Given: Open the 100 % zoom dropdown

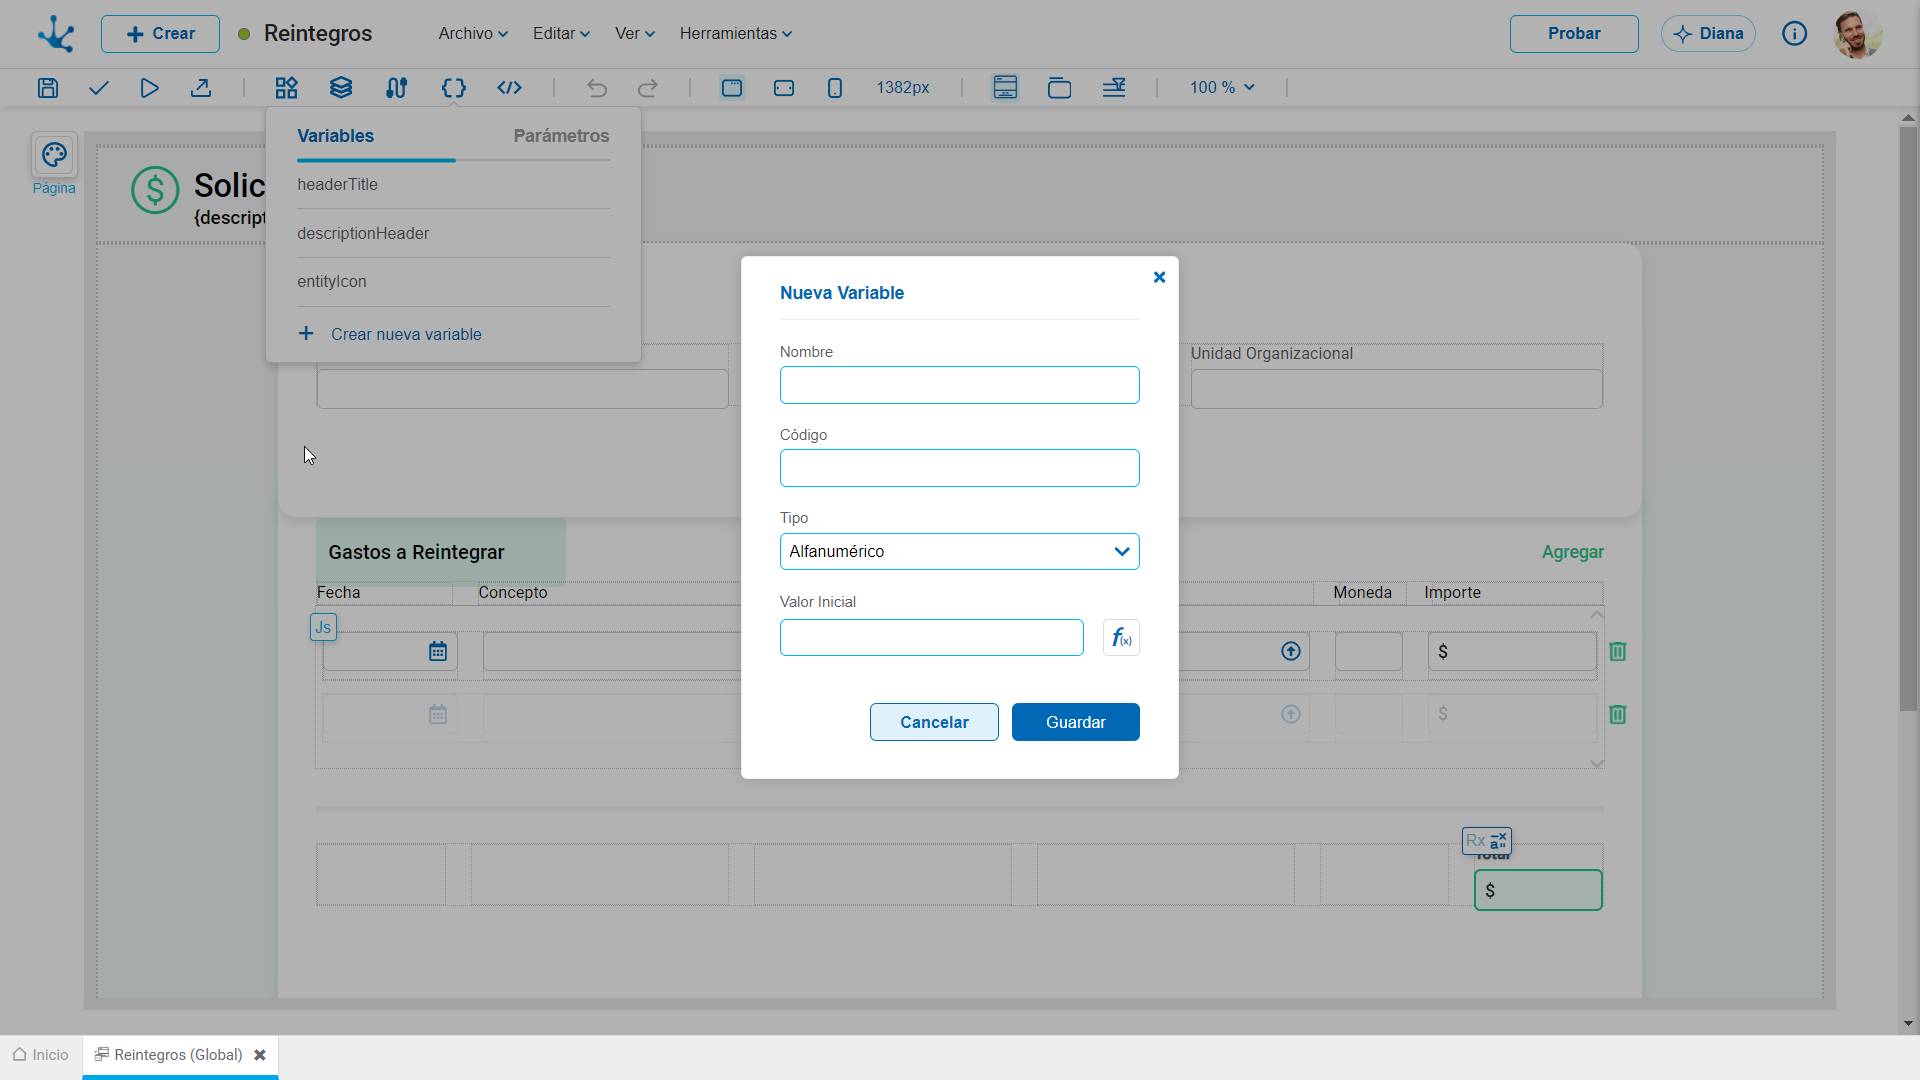Looking at the screenshot, I should coord(1222,88).
